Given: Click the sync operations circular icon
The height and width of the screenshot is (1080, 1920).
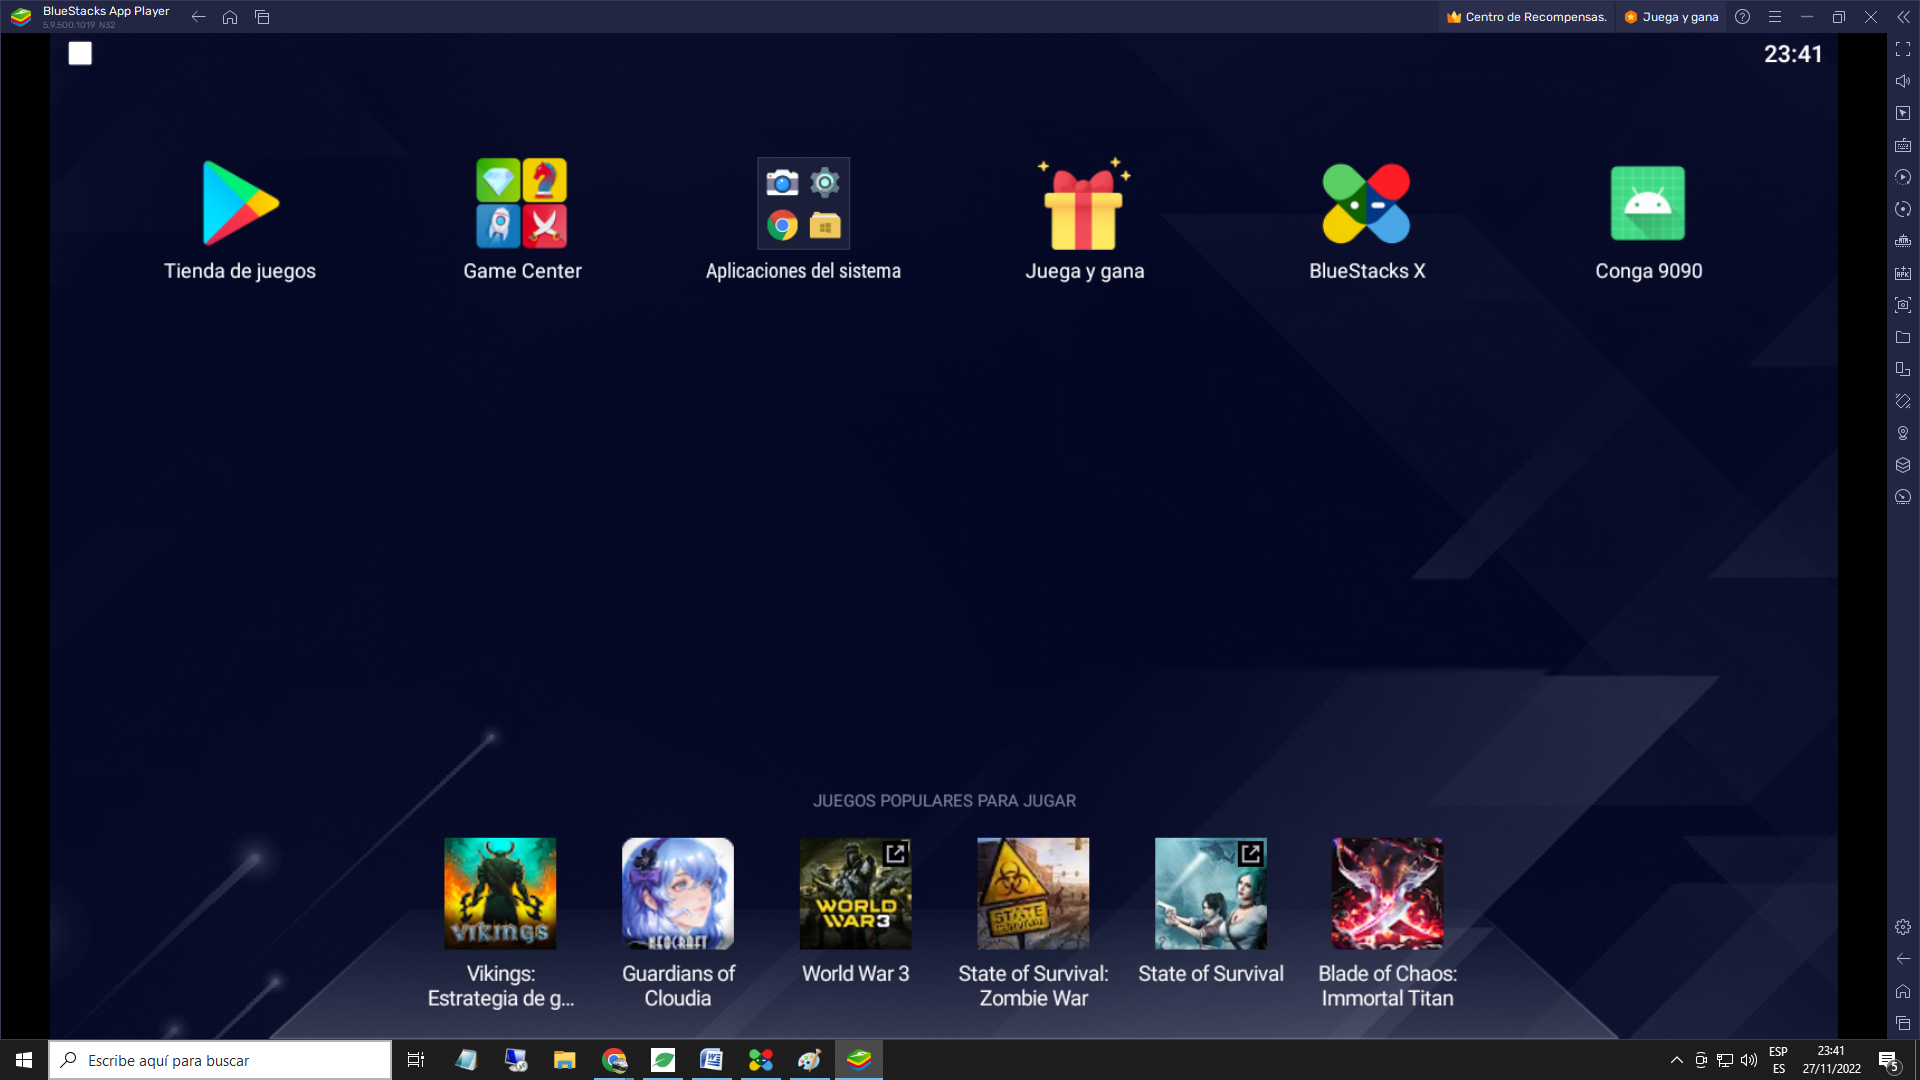Looking at the screenshot, I should (1903, 209).
